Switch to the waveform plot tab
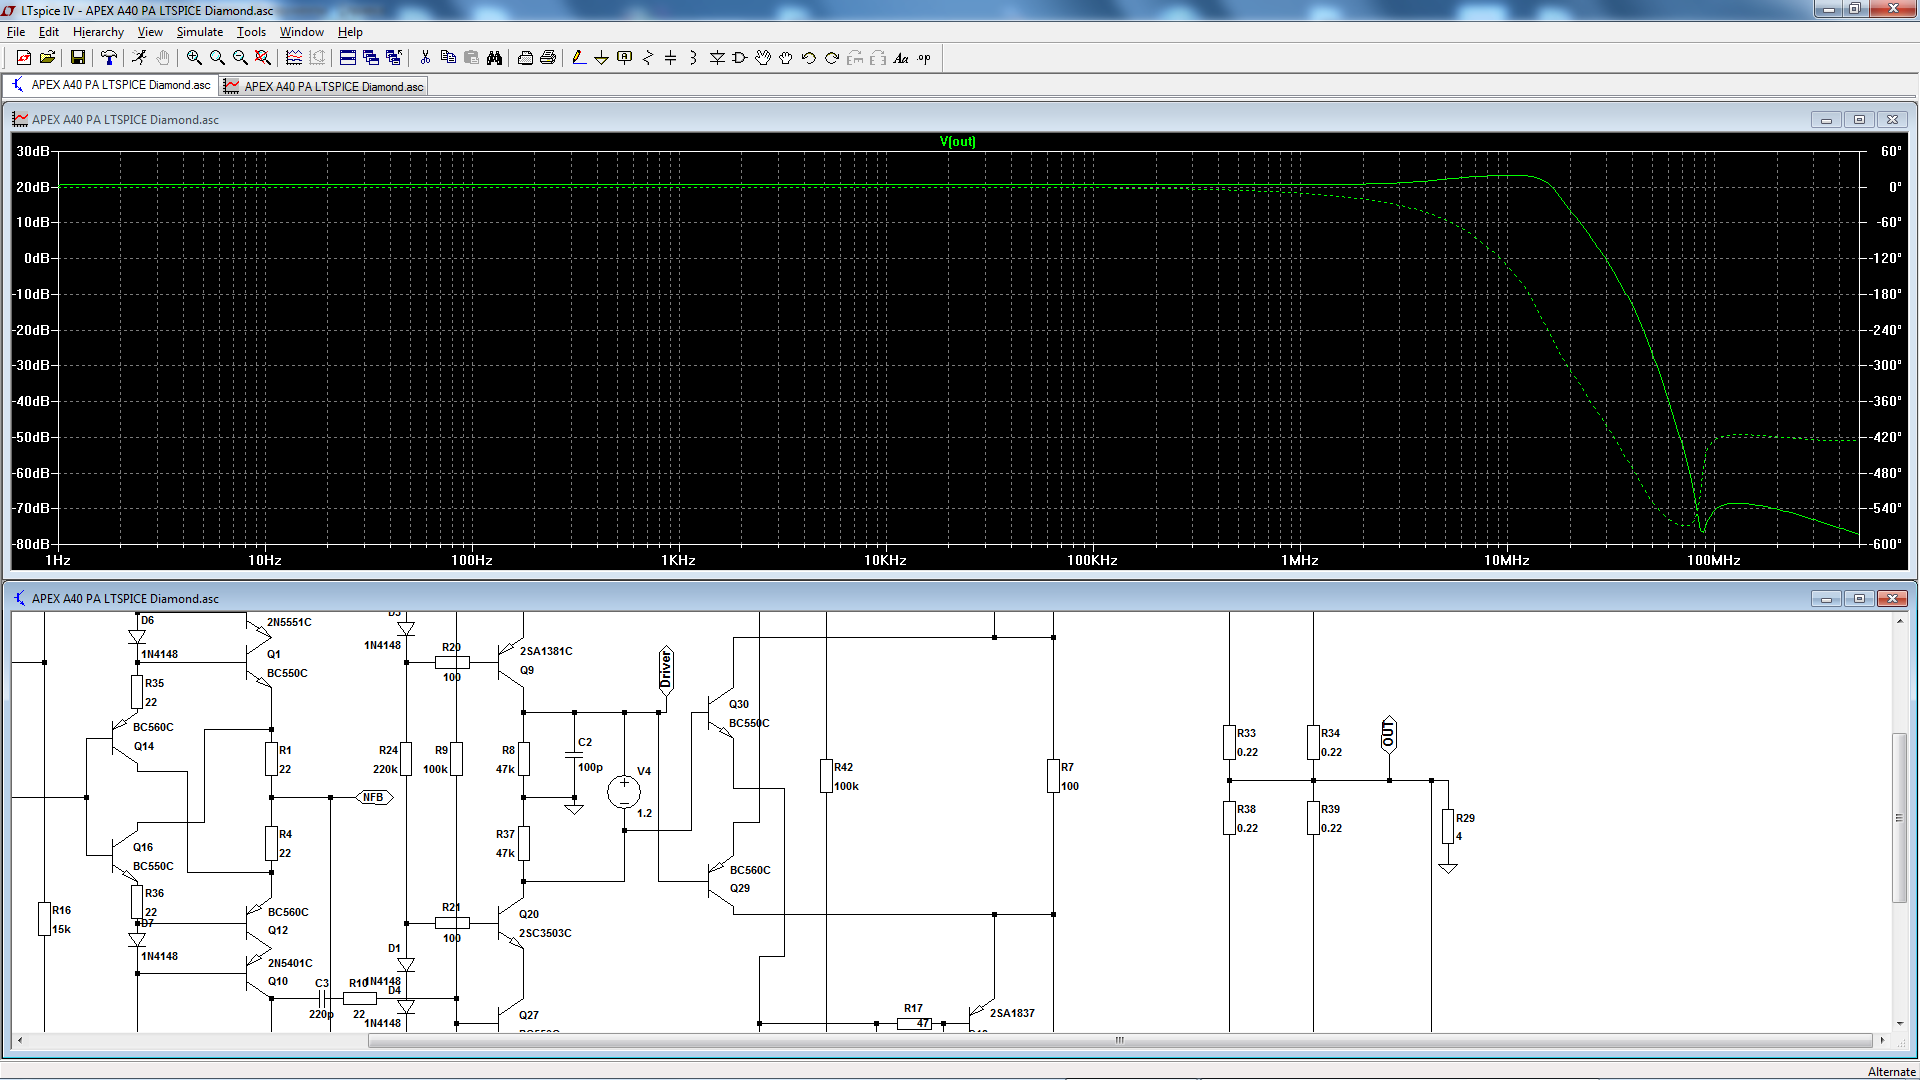 (324, 87)
